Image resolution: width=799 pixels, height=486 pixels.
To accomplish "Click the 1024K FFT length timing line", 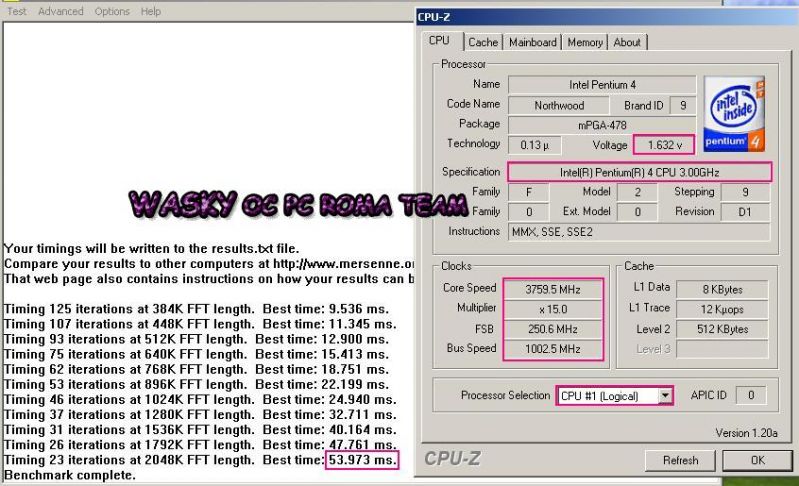I will 200,400.
